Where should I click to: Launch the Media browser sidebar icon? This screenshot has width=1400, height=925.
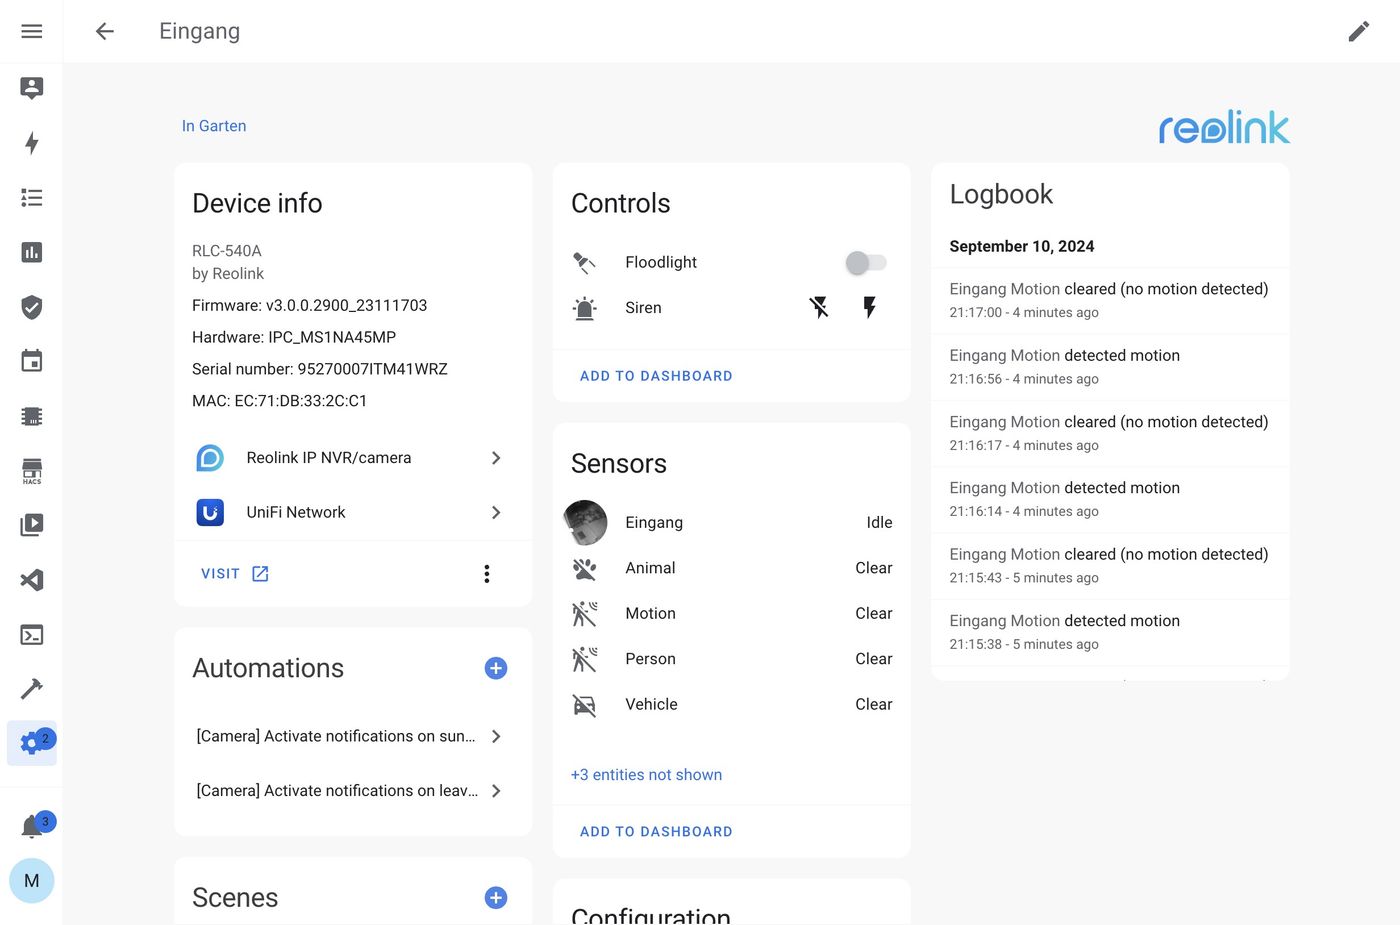[31, 524]
